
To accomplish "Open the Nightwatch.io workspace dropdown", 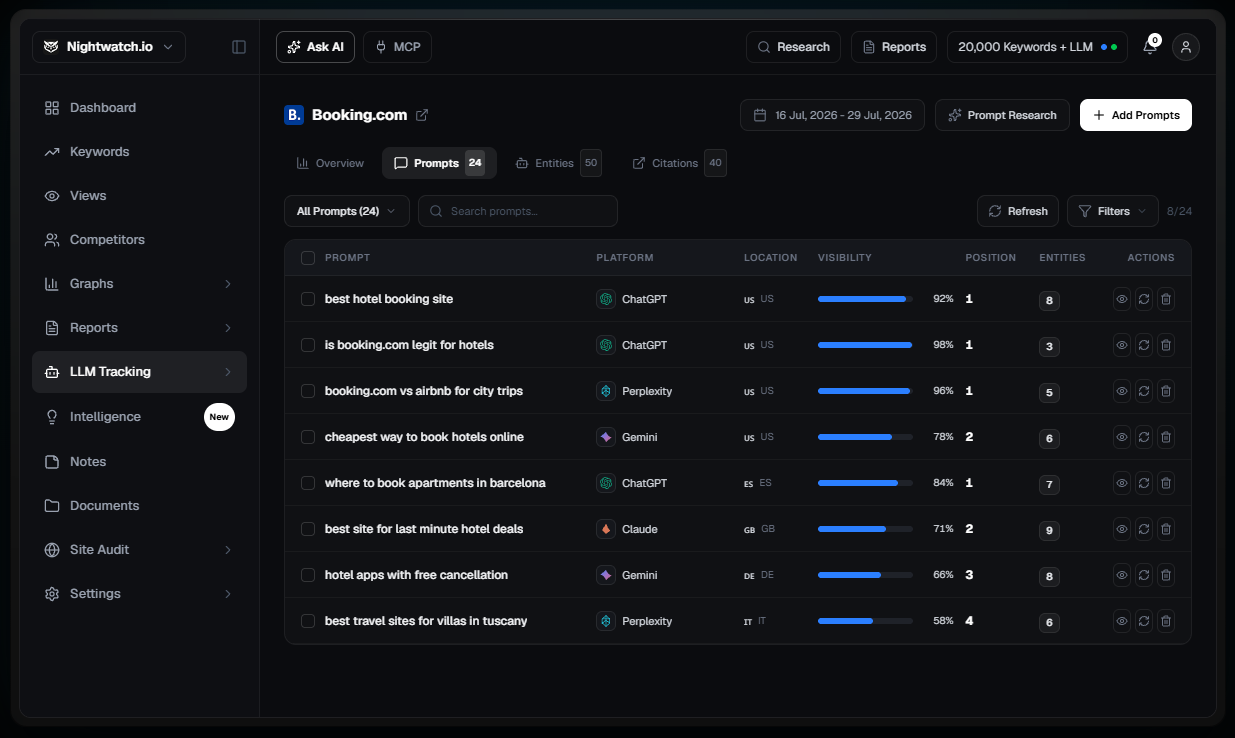I will pos(109,47).
